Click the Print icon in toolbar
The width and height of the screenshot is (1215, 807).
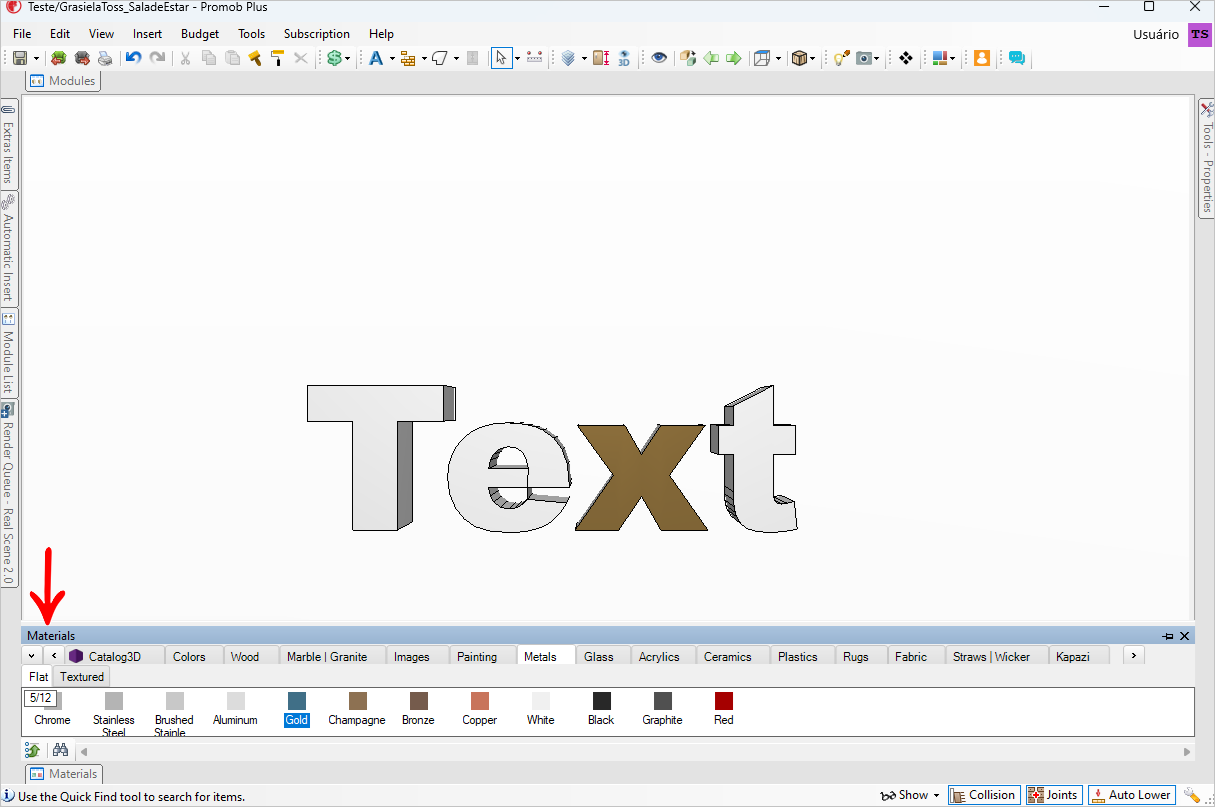point(105,58)
